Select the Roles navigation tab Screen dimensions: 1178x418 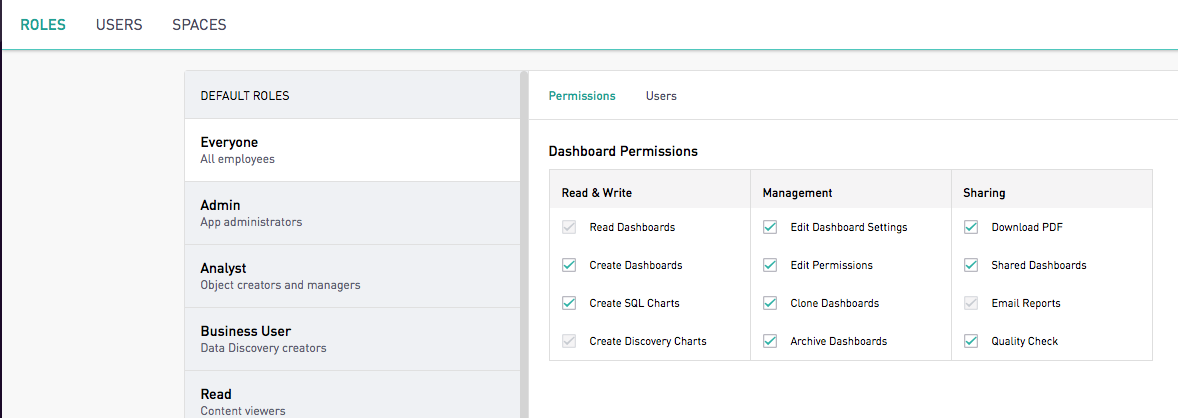(43, 25)
